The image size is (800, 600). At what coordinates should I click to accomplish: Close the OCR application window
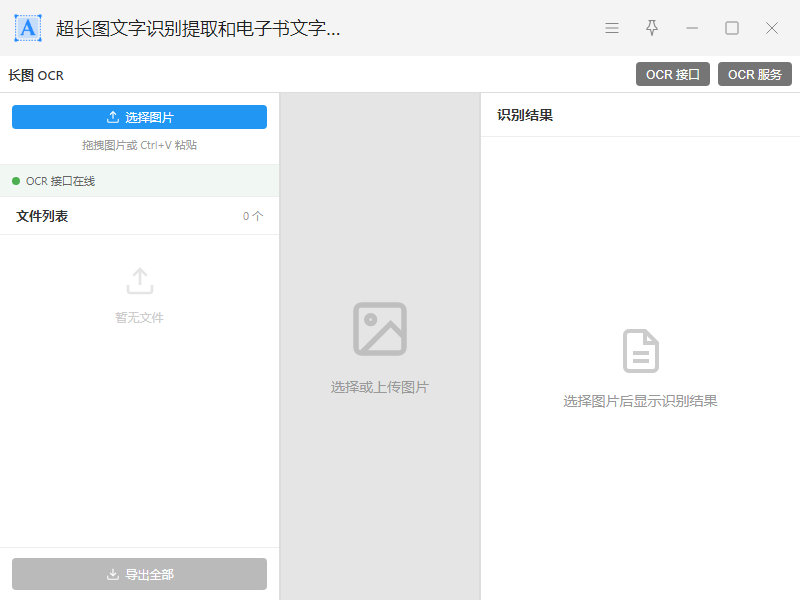[x=772, y=28]
